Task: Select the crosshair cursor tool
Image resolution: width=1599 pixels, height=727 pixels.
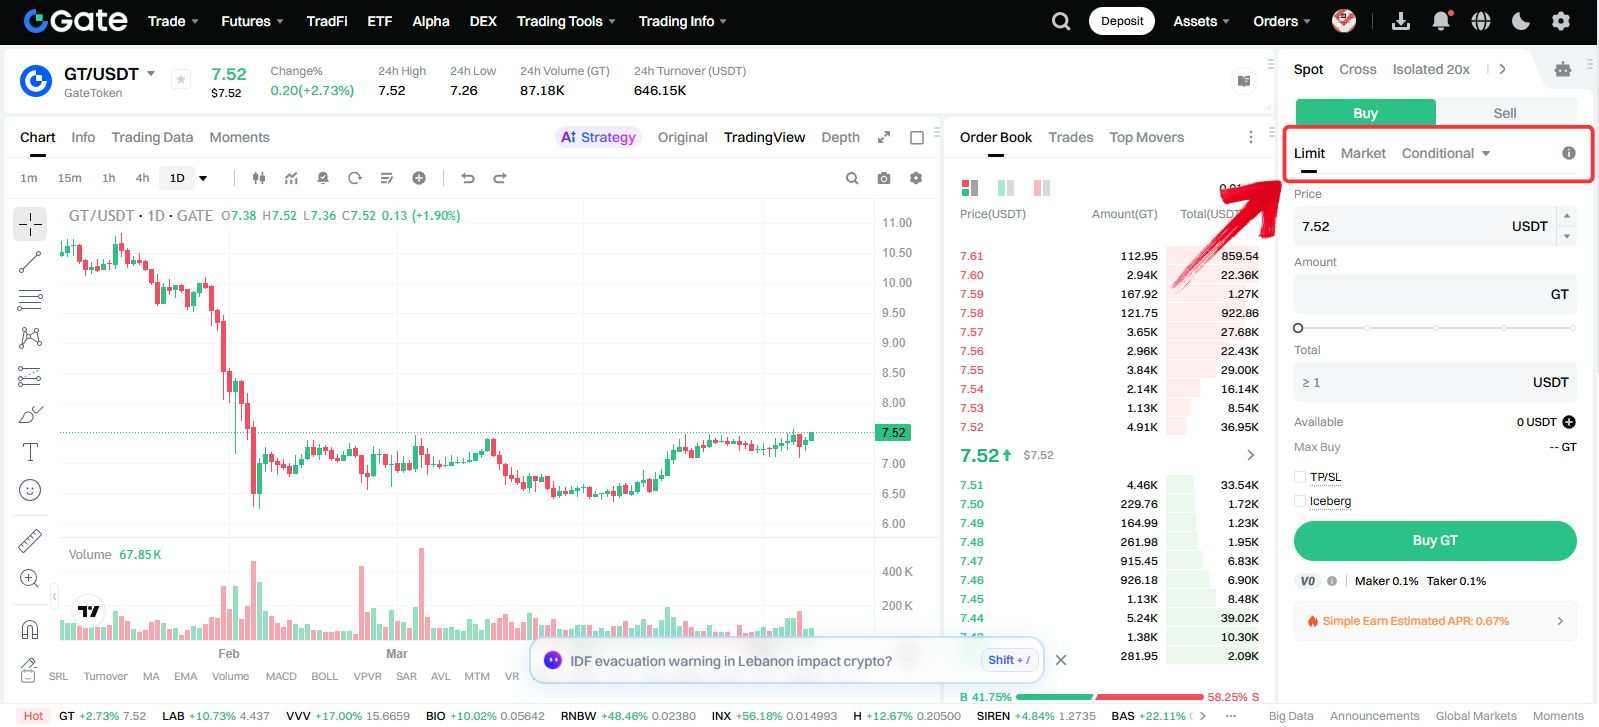Action: (x=30, y=224)
